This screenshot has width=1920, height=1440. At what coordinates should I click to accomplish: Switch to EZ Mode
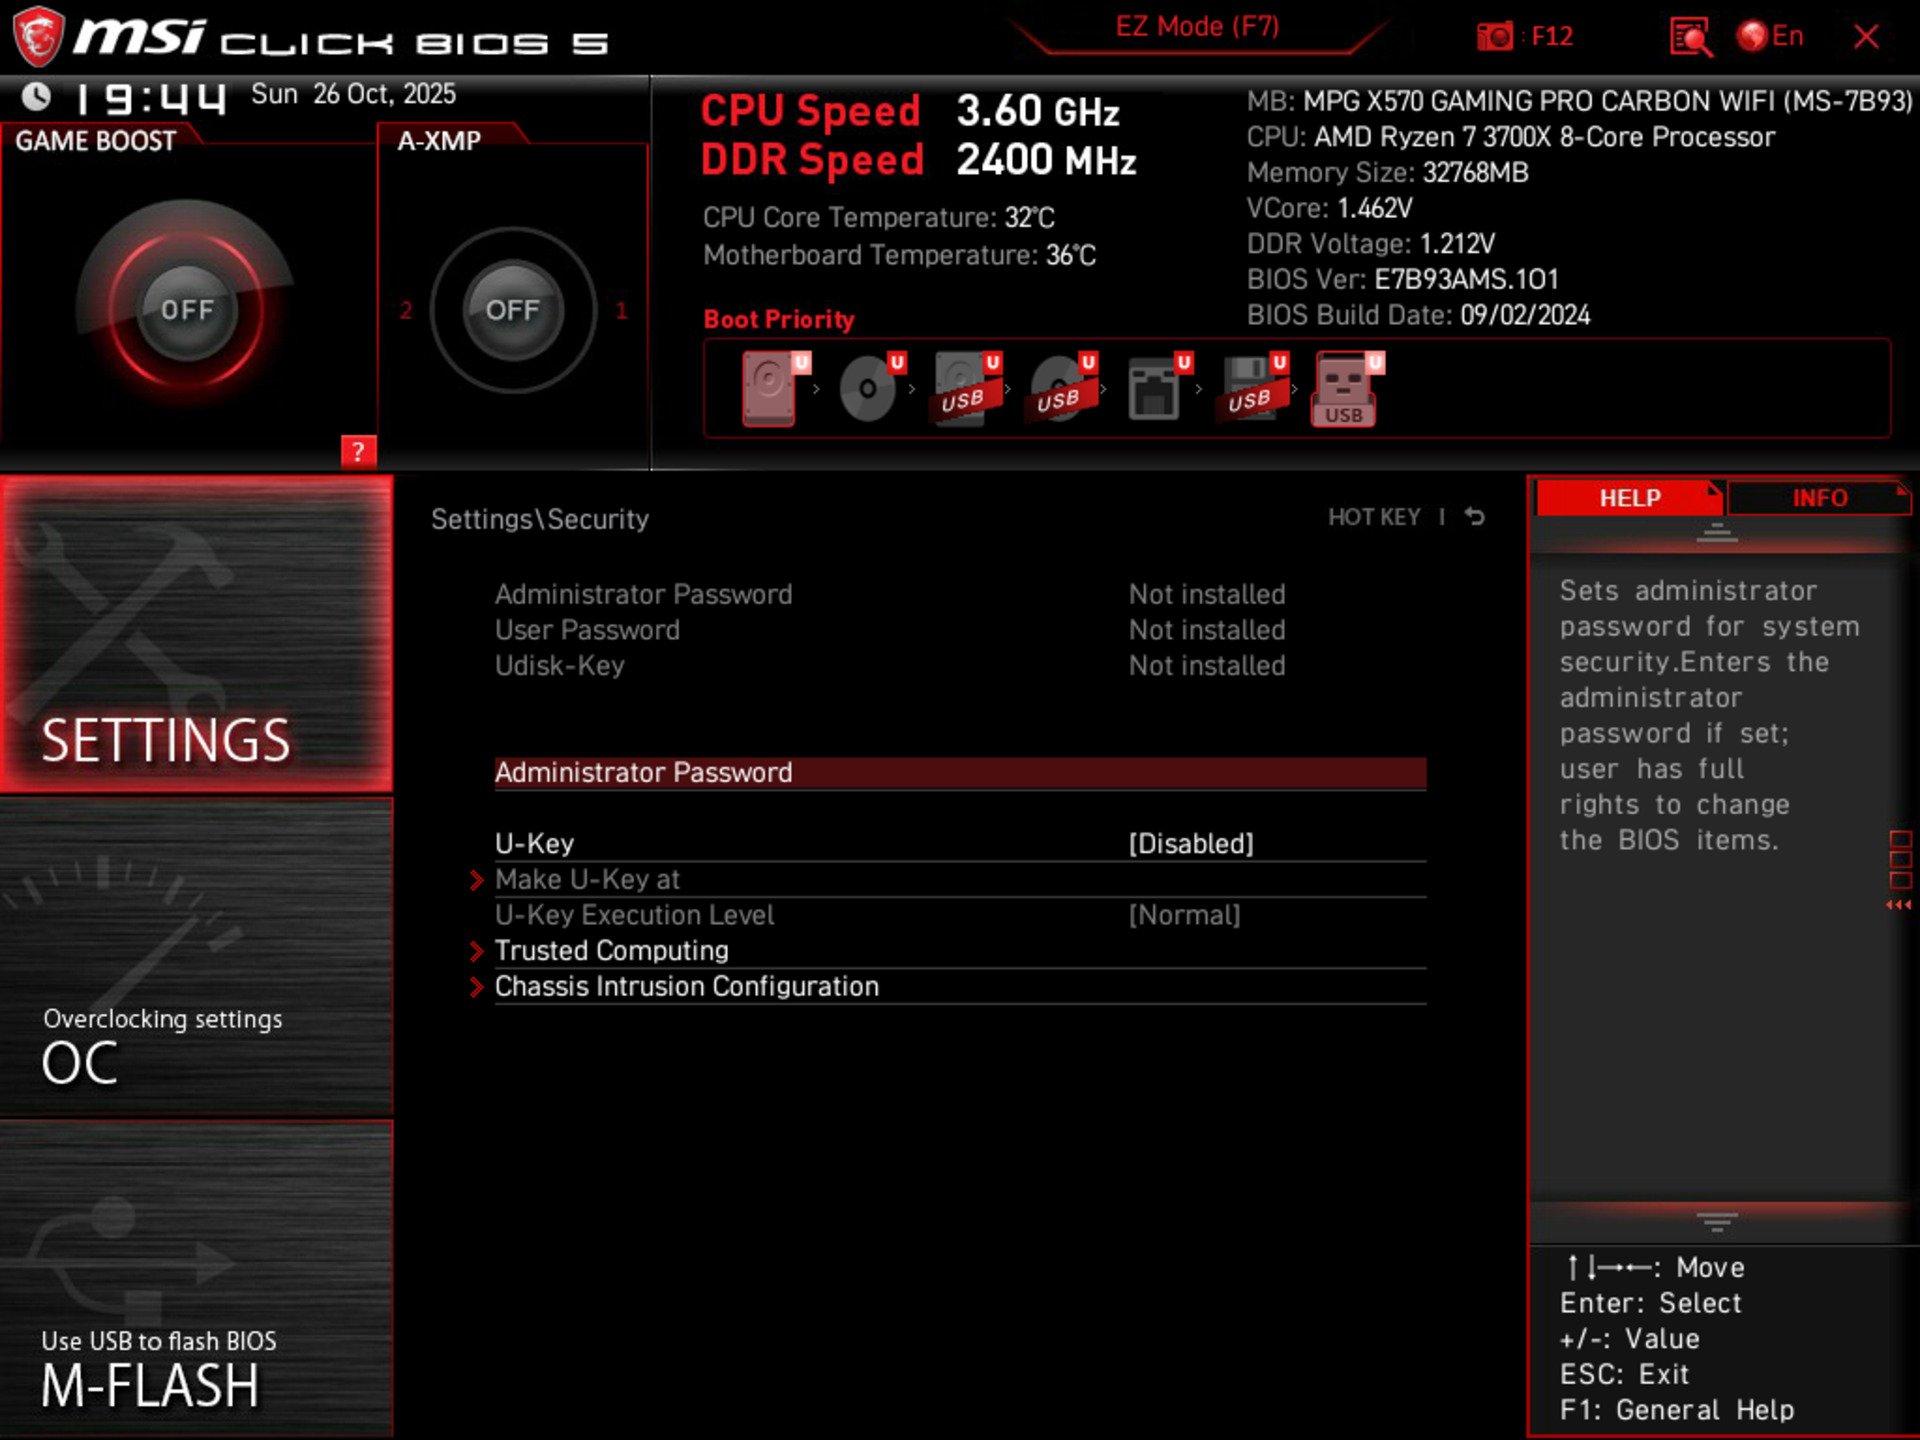tap(1199, 26)
